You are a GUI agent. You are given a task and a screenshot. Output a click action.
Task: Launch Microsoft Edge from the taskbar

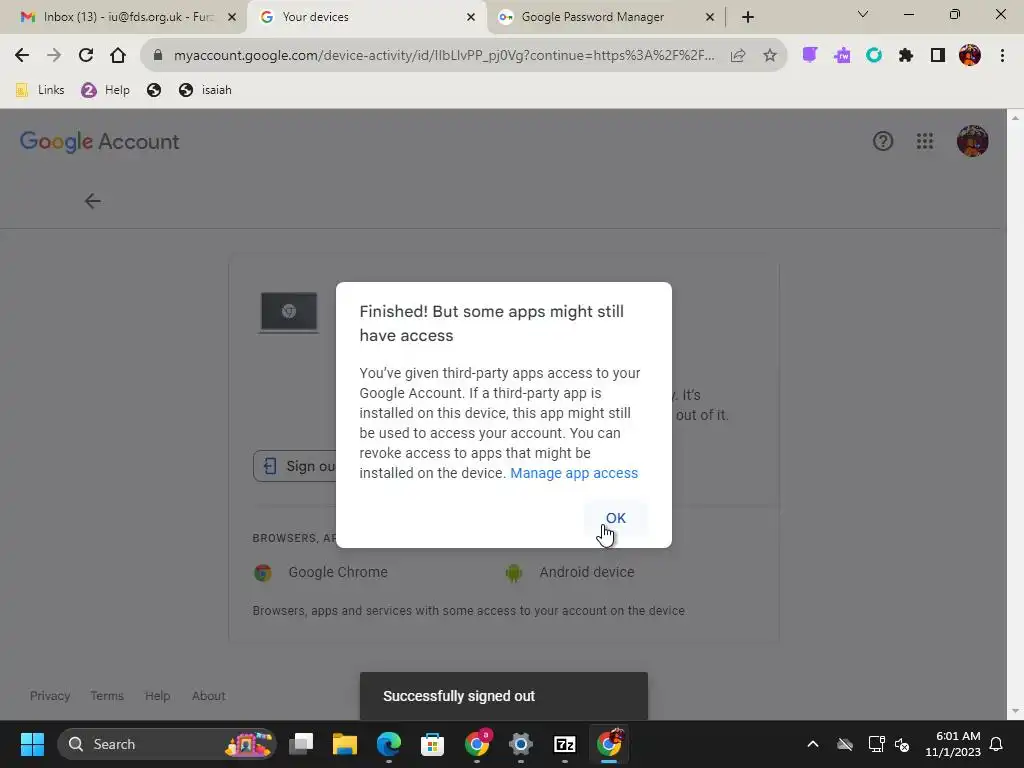click(389, 744)
